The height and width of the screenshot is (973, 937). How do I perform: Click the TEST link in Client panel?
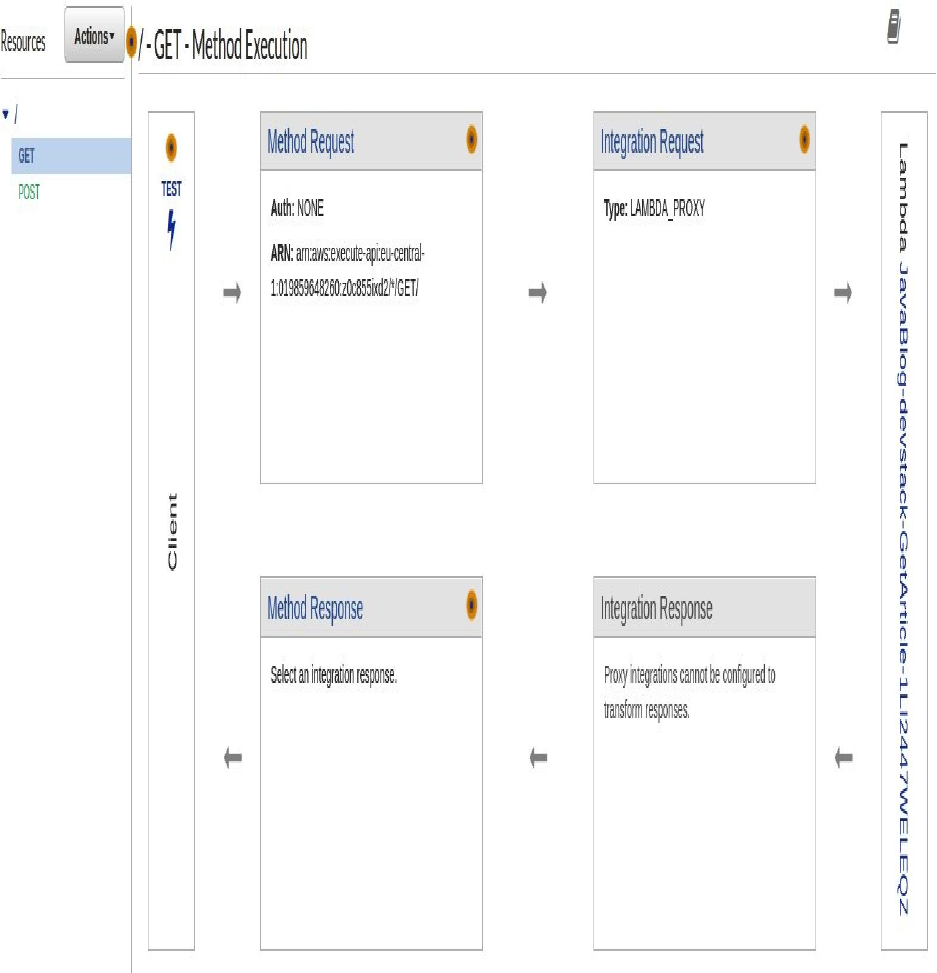pyautogui.click(x=171, y=189)
